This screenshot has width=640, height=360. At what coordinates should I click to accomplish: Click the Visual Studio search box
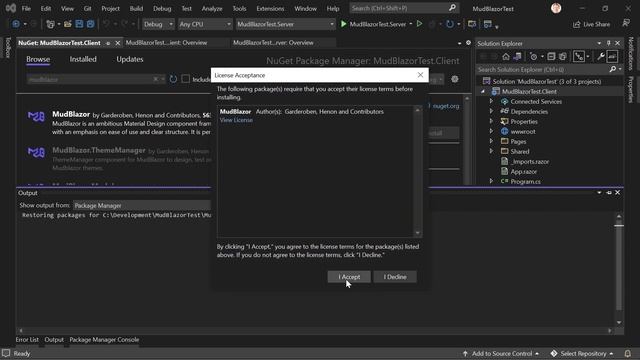click(x=404, y=8)
